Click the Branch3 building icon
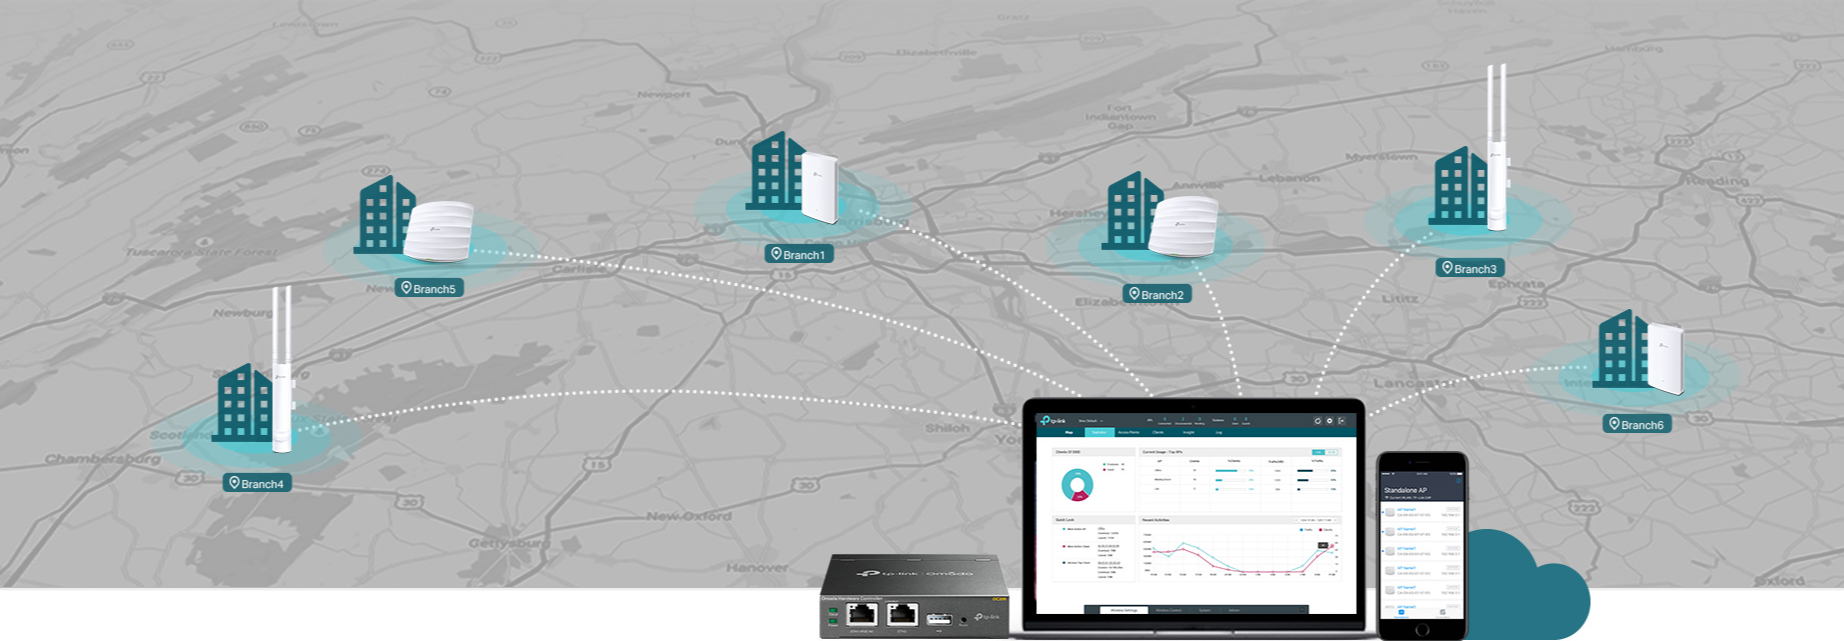The height and width of the screenshot is (641, 1844). coord(1458,186)
